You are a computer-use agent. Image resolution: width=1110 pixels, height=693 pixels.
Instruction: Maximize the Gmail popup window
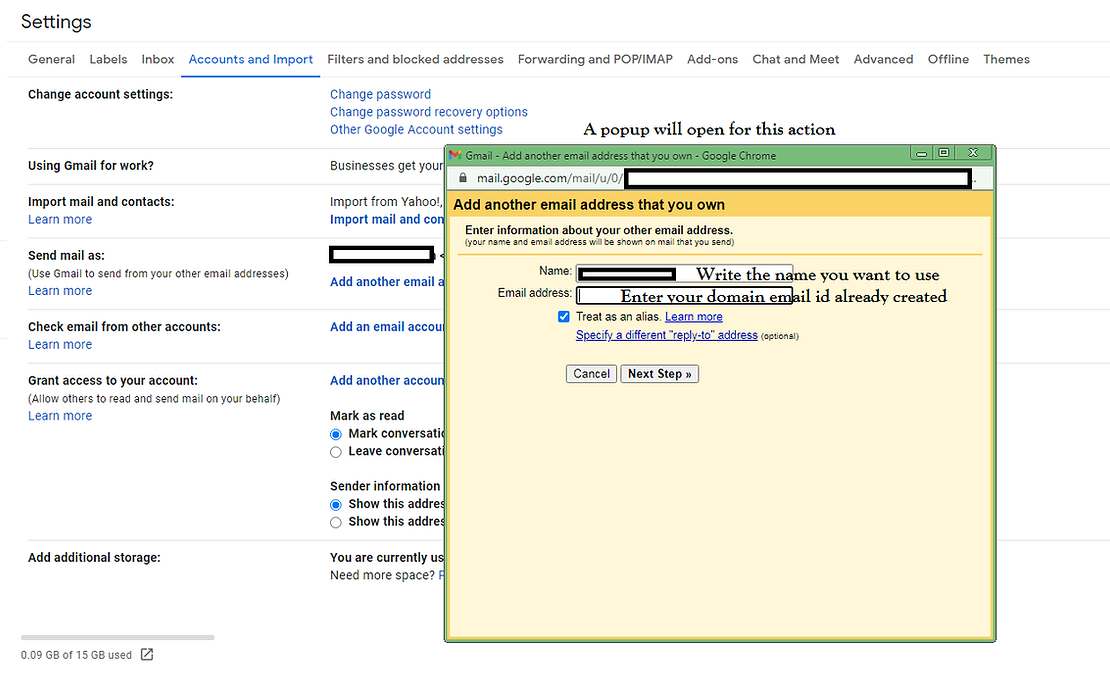click(943, 153)
